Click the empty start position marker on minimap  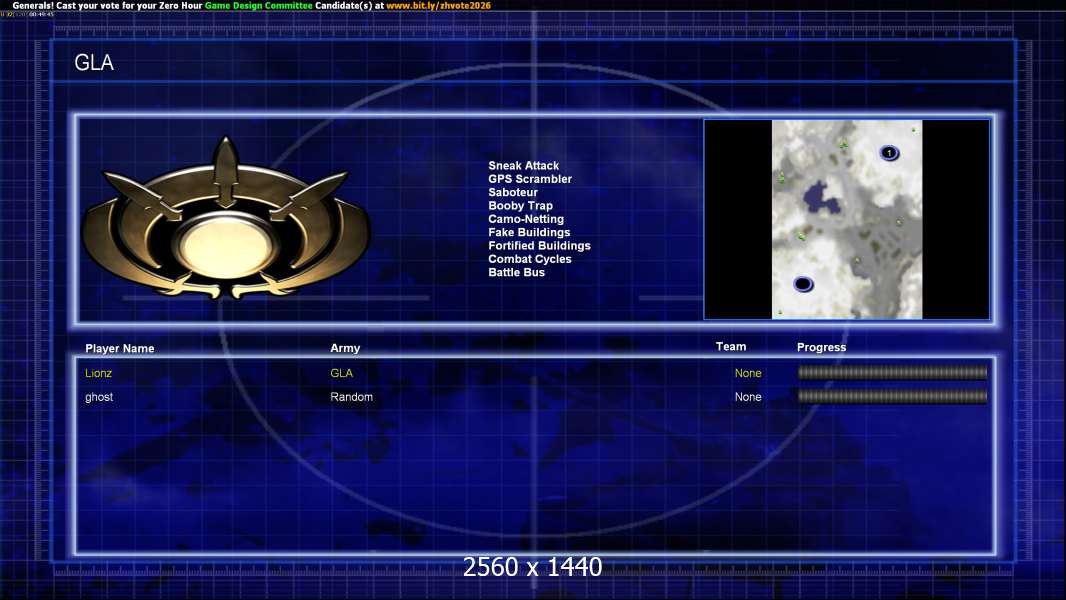tap(803, 284)
